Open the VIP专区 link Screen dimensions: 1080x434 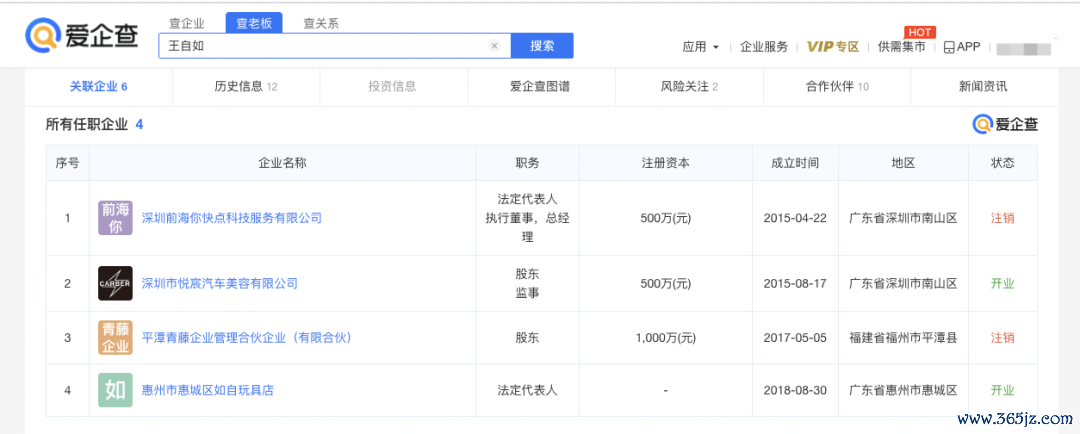tap(833, 47)
